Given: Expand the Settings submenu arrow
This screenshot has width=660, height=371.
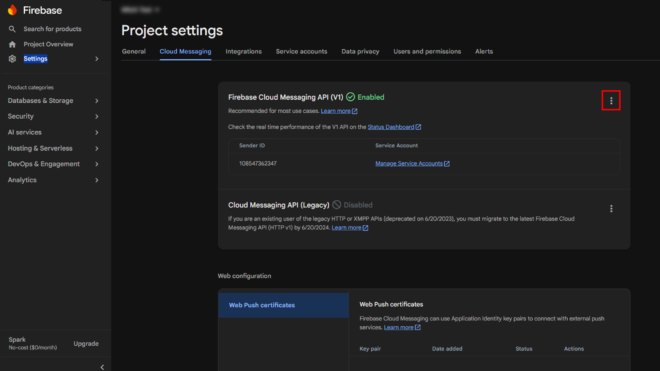Looking at the screenshot, I should pyautogui.click(x=97, y=59).
